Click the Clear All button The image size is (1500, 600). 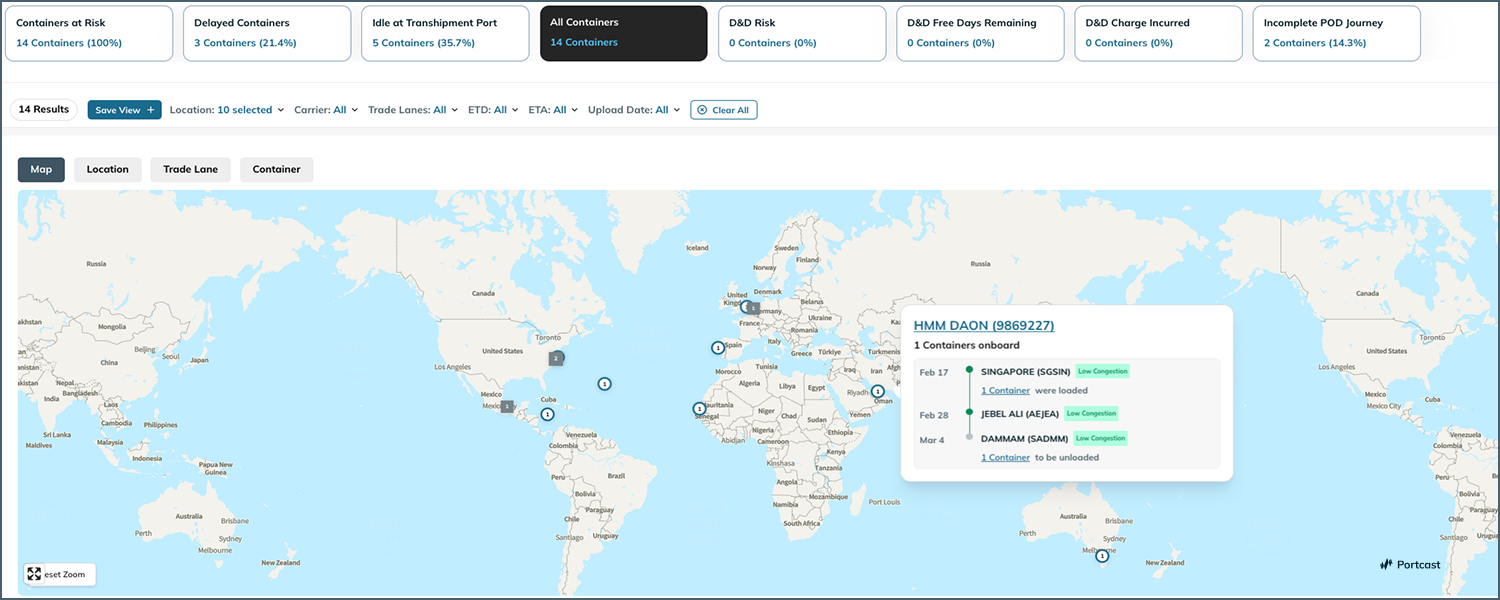[724, 110]
